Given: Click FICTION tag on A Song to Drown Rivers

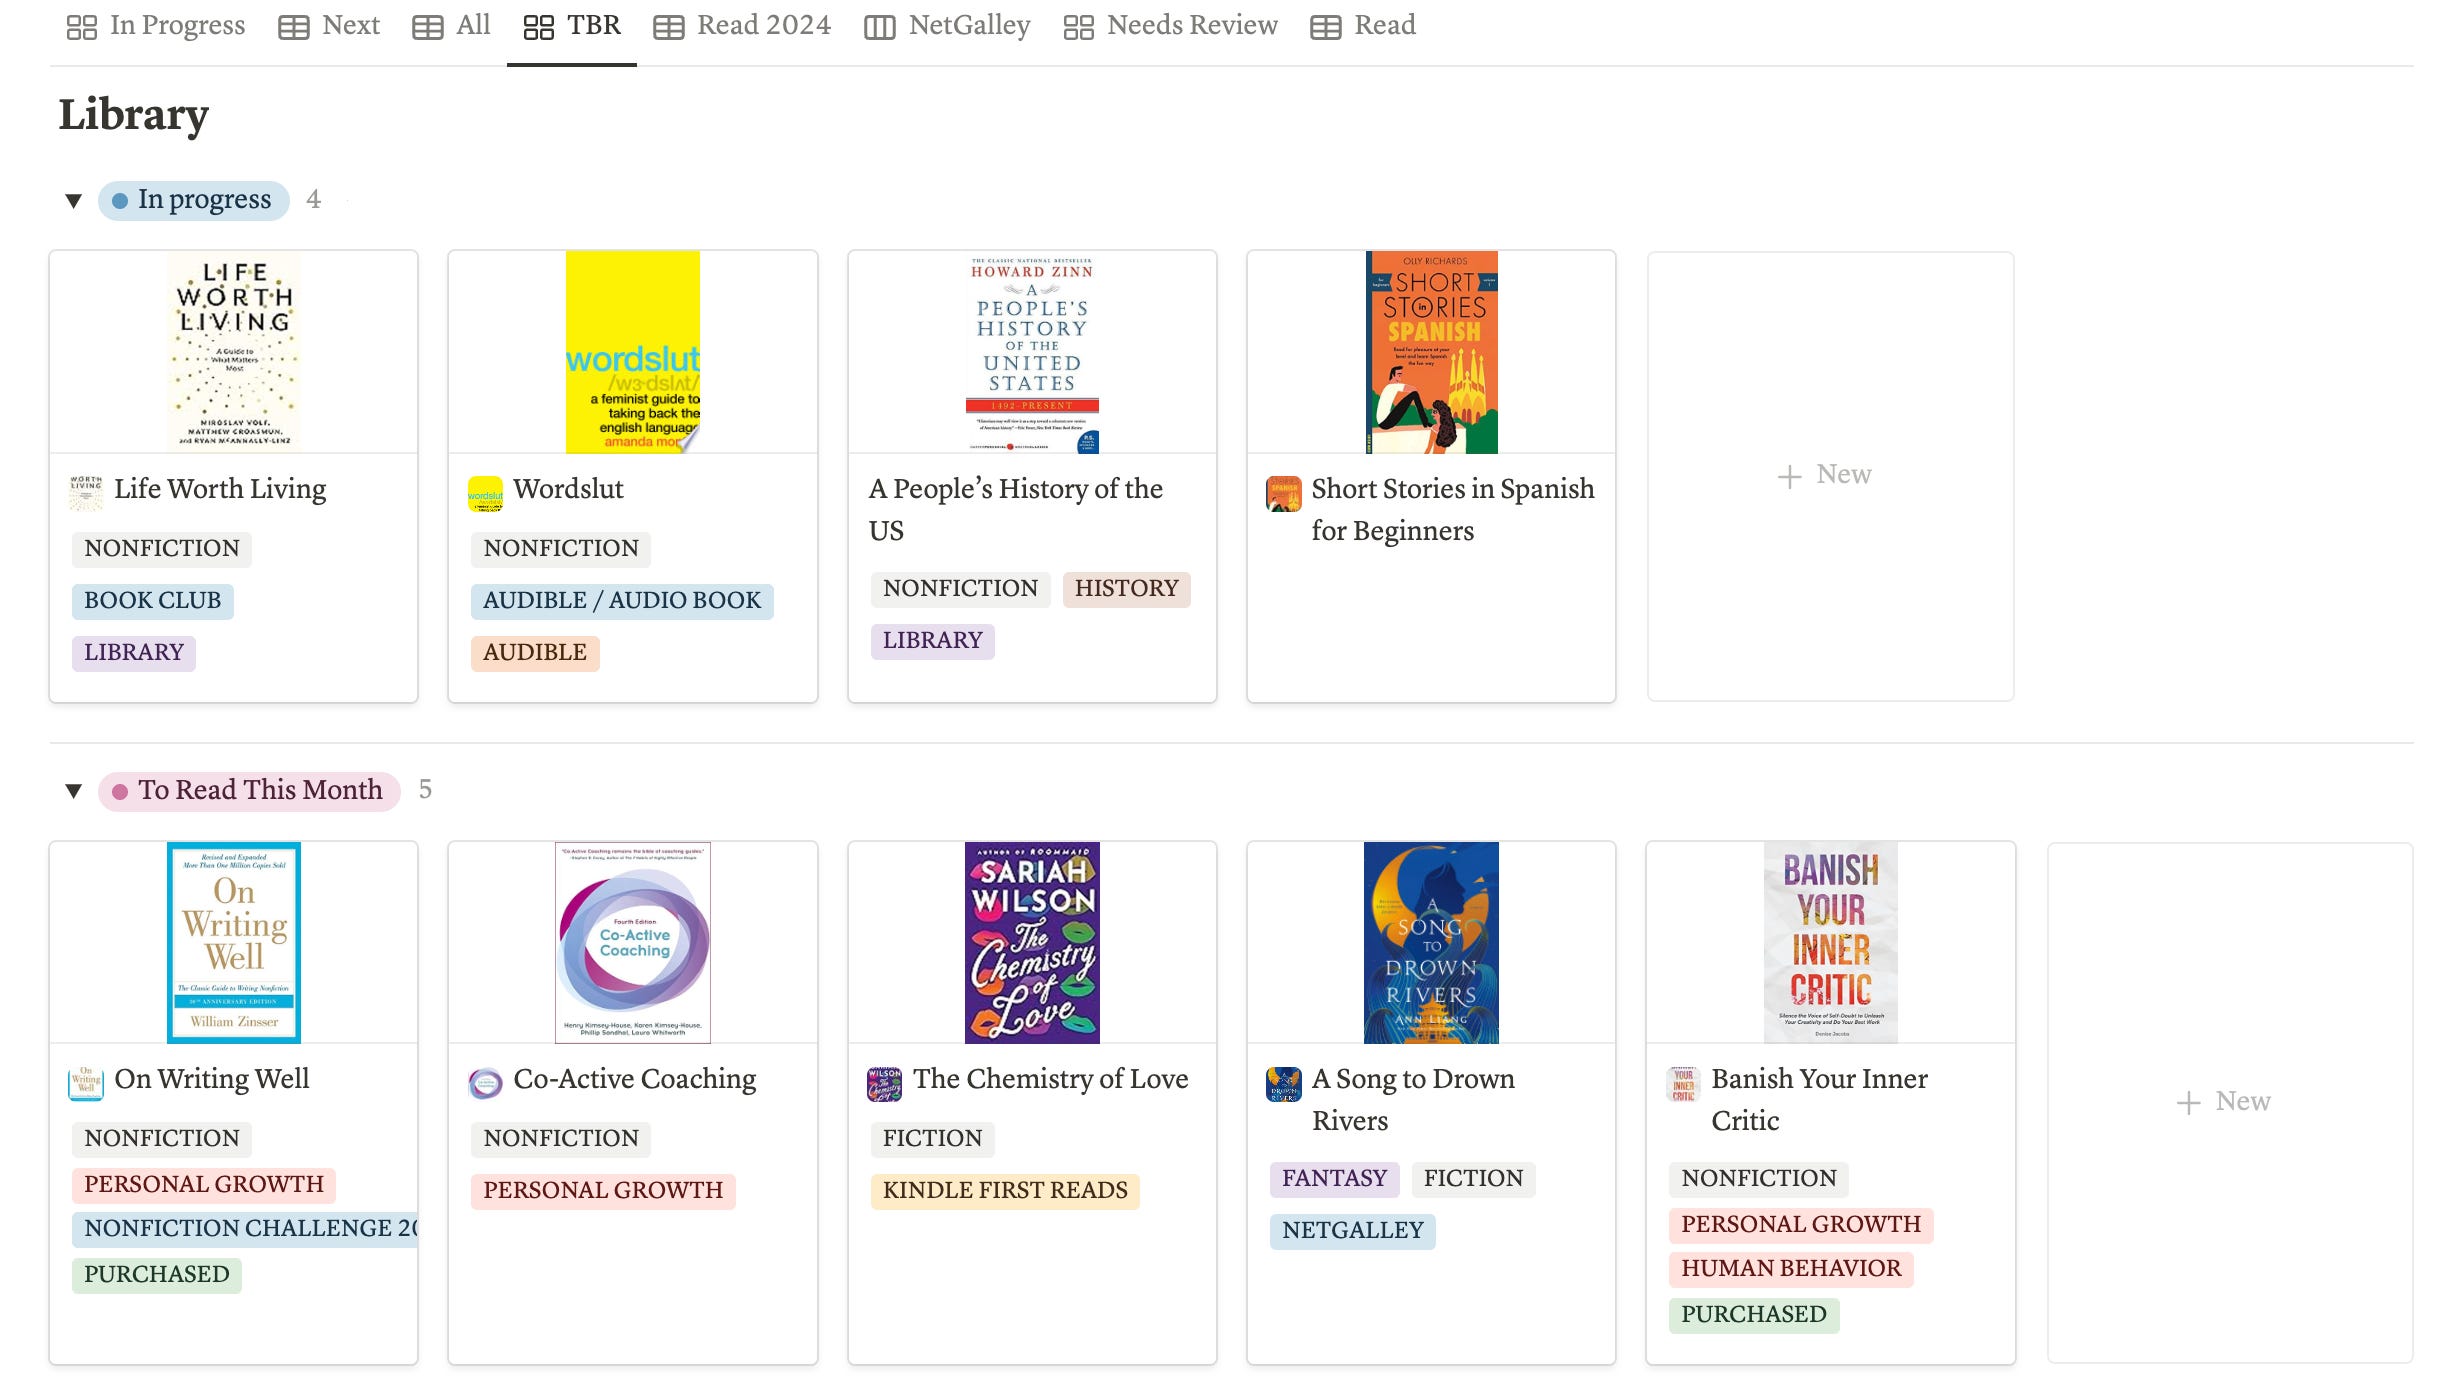Looking at the screenshot, I should pos(1474,1179).
